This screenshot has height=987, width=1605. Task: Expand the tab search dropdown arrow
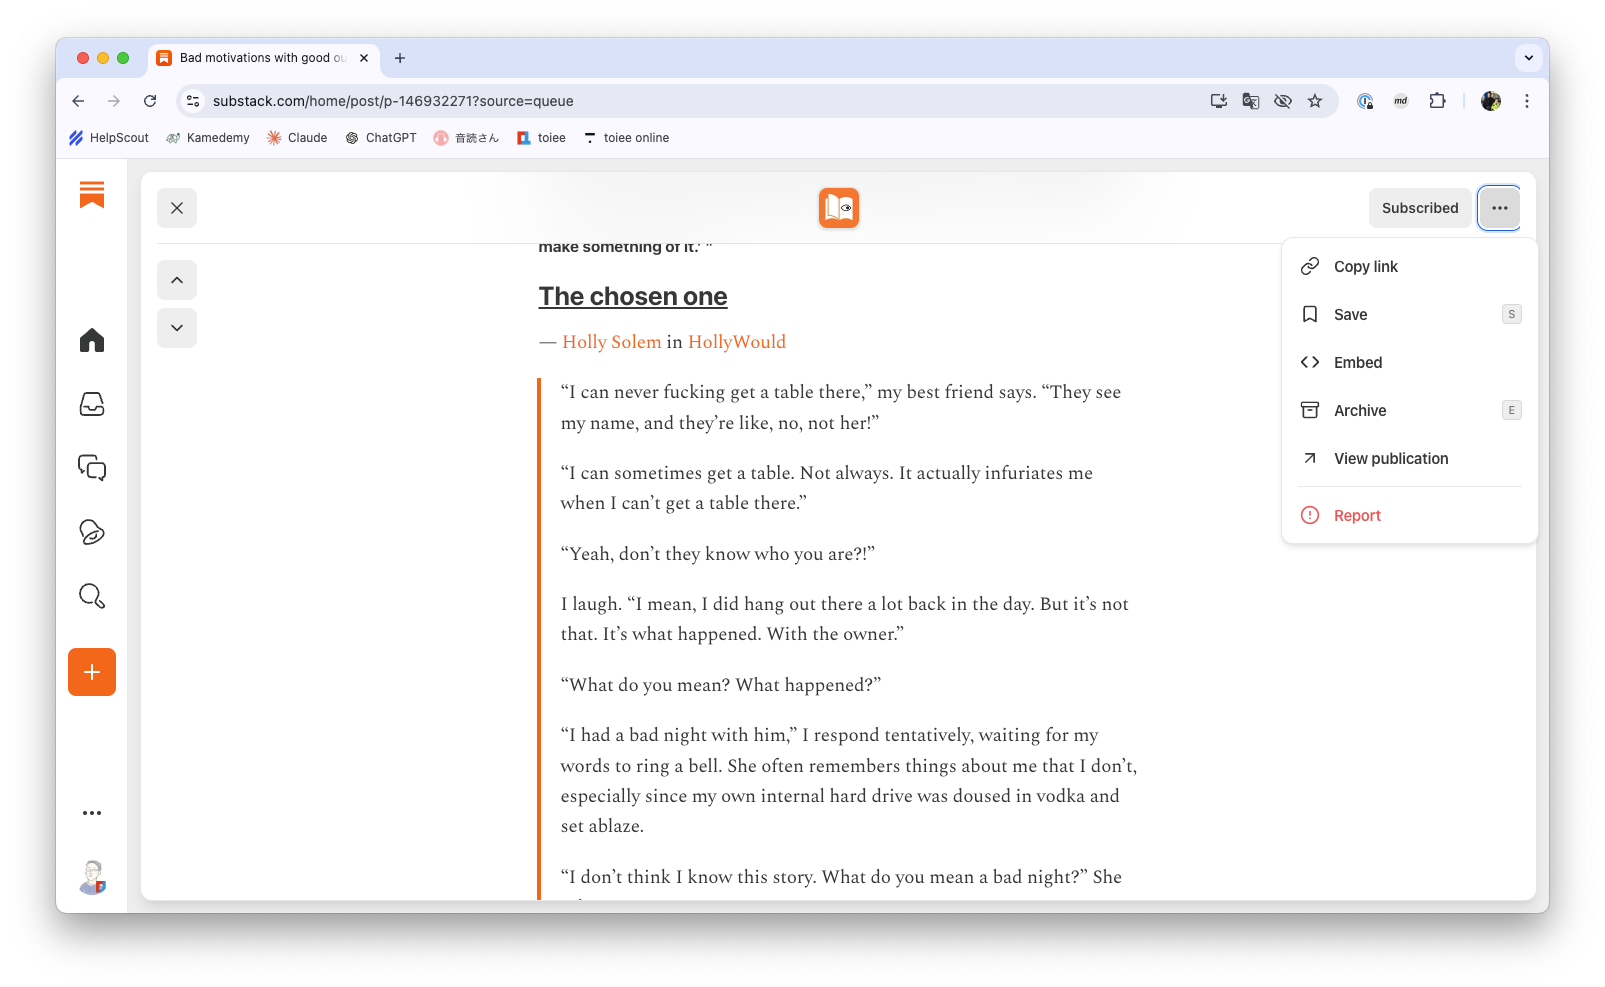[x=1528, y=58]
